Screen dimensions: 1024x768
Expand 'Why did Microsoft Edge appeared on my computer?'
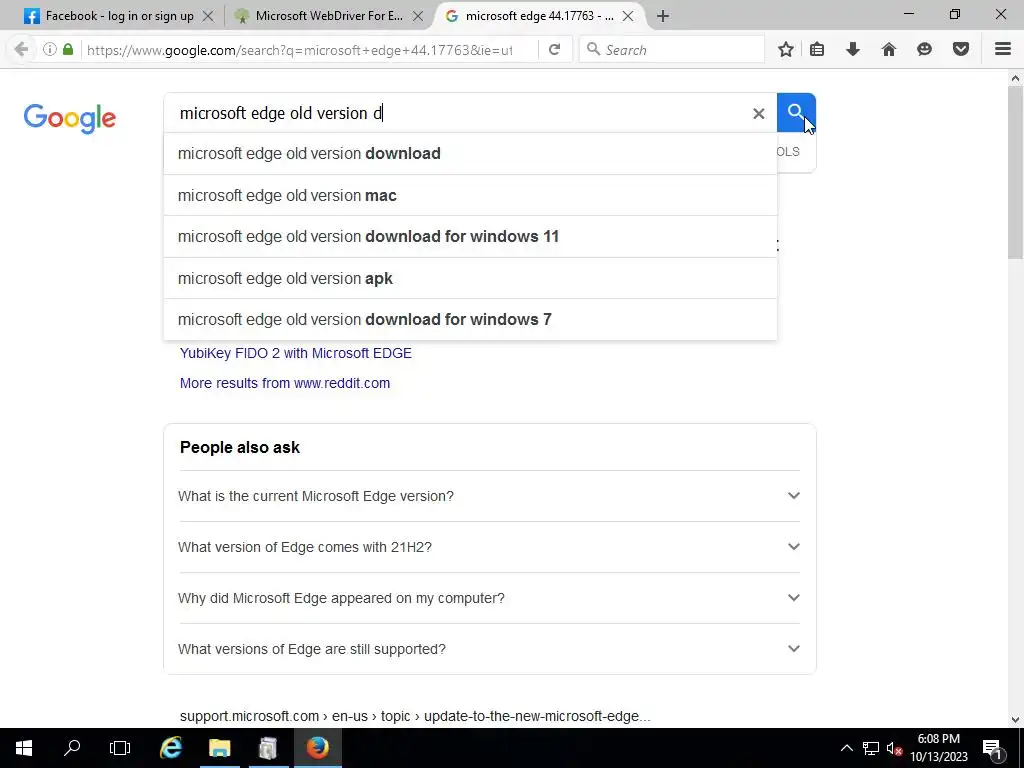(x=490, y=598)
